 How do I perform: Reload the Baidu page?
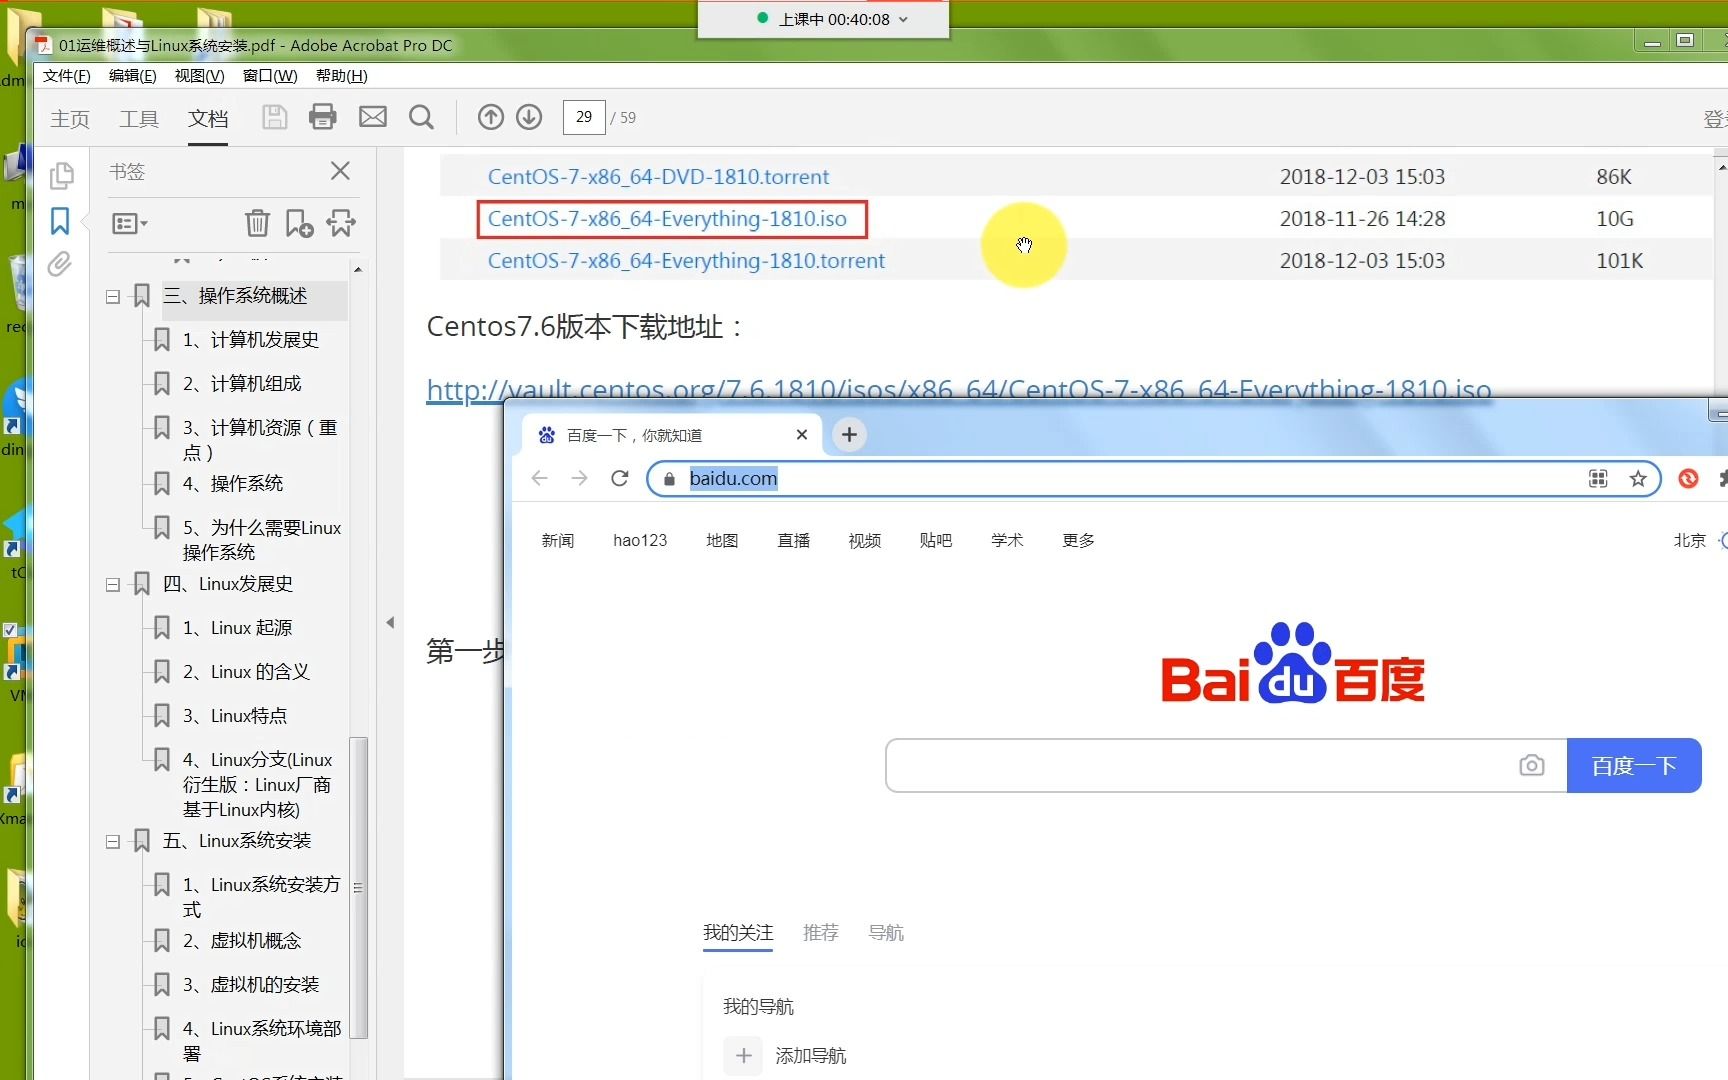coord(620,478)
